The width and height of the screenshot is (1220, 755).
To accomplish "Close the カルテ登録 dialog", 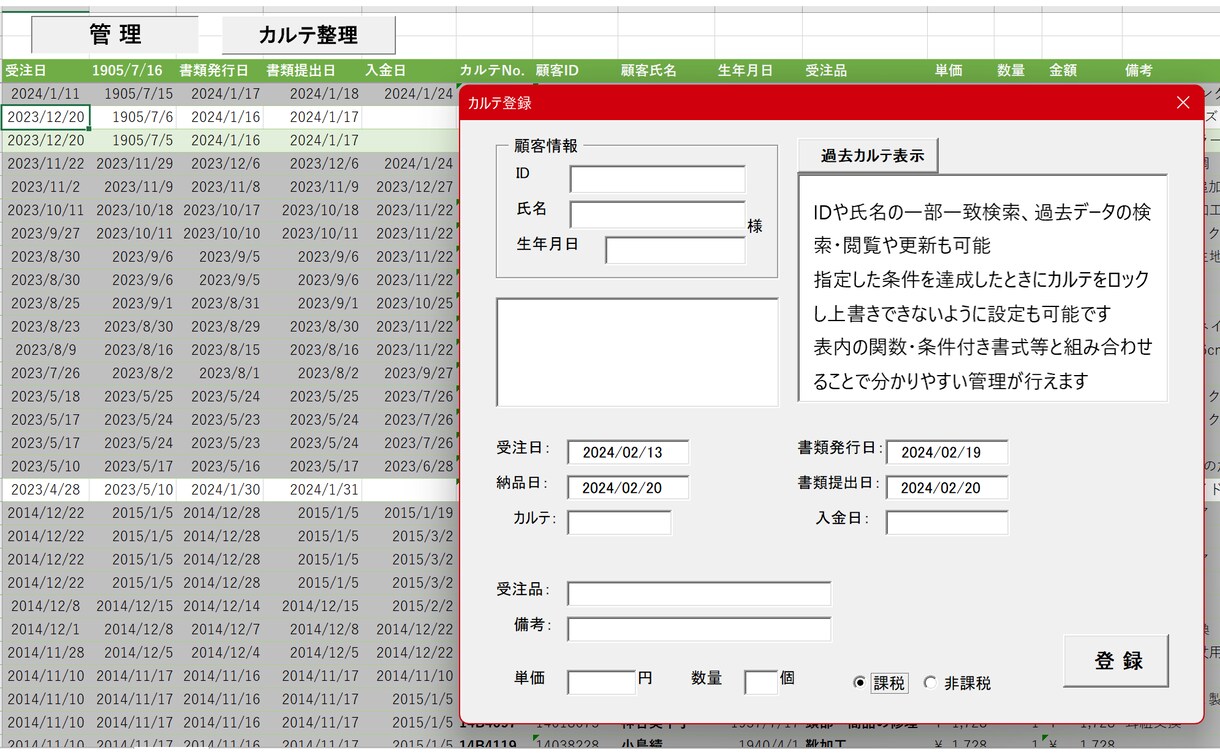I will 1183,102.
